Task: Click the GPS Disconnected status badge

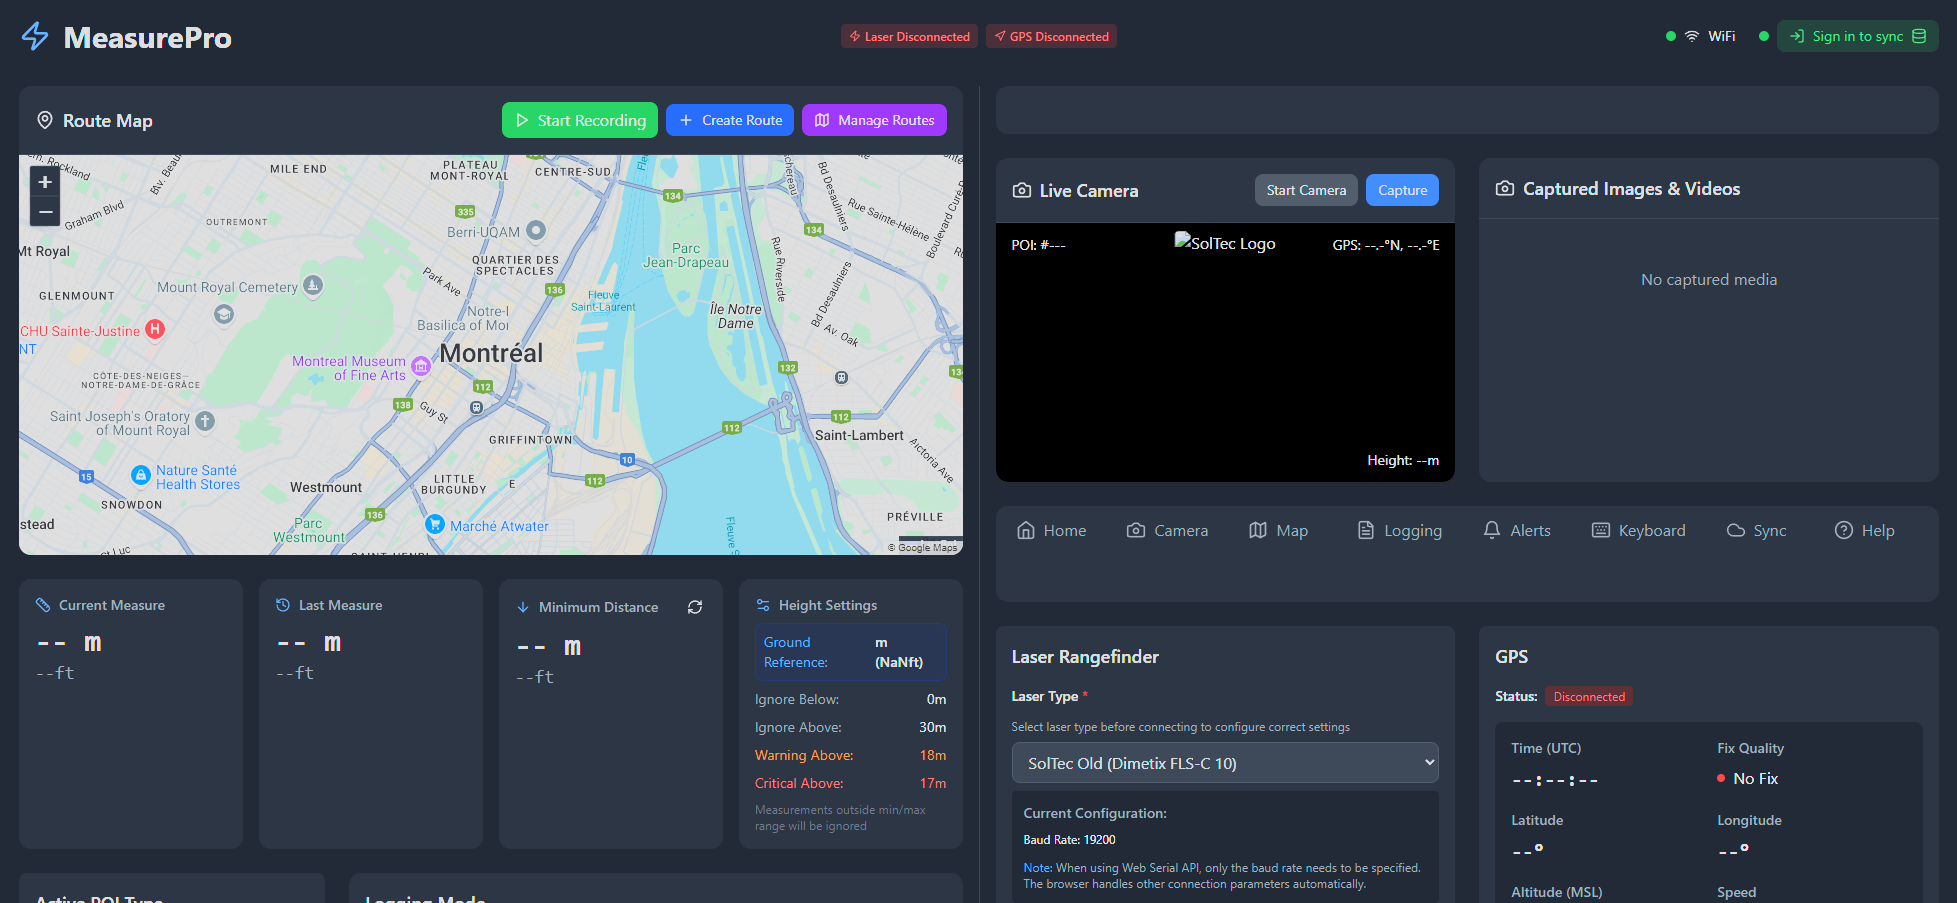Action: [x=1051, y=36]
